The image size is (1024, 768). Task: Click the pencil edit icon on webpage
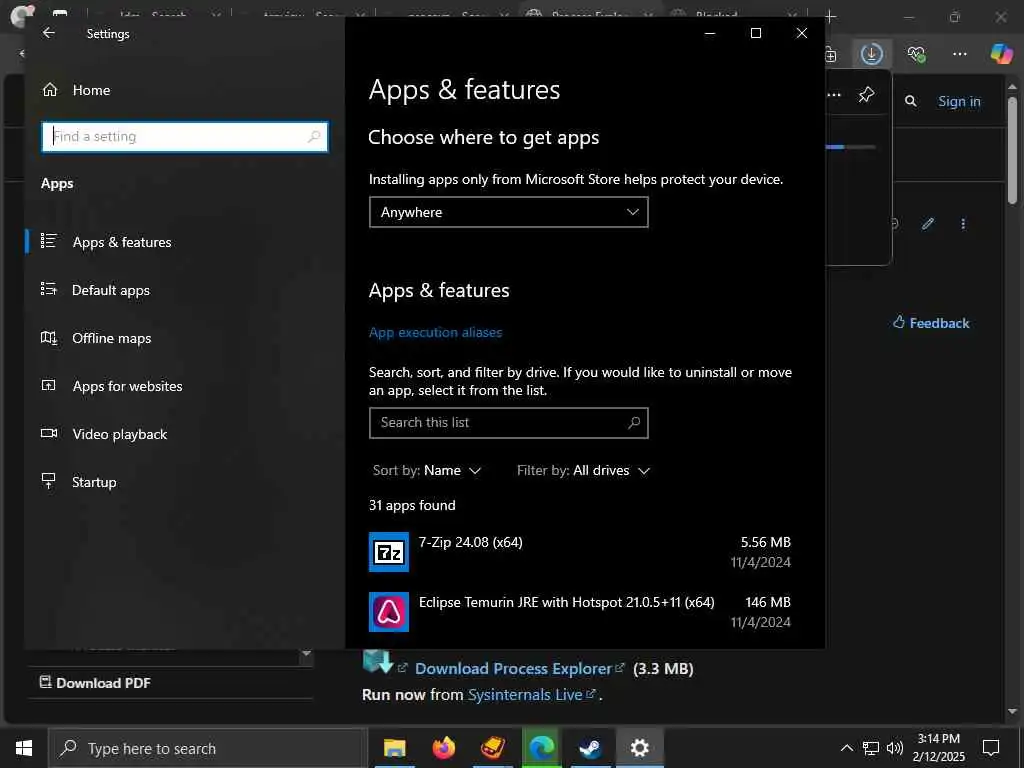tap(928, 224)
